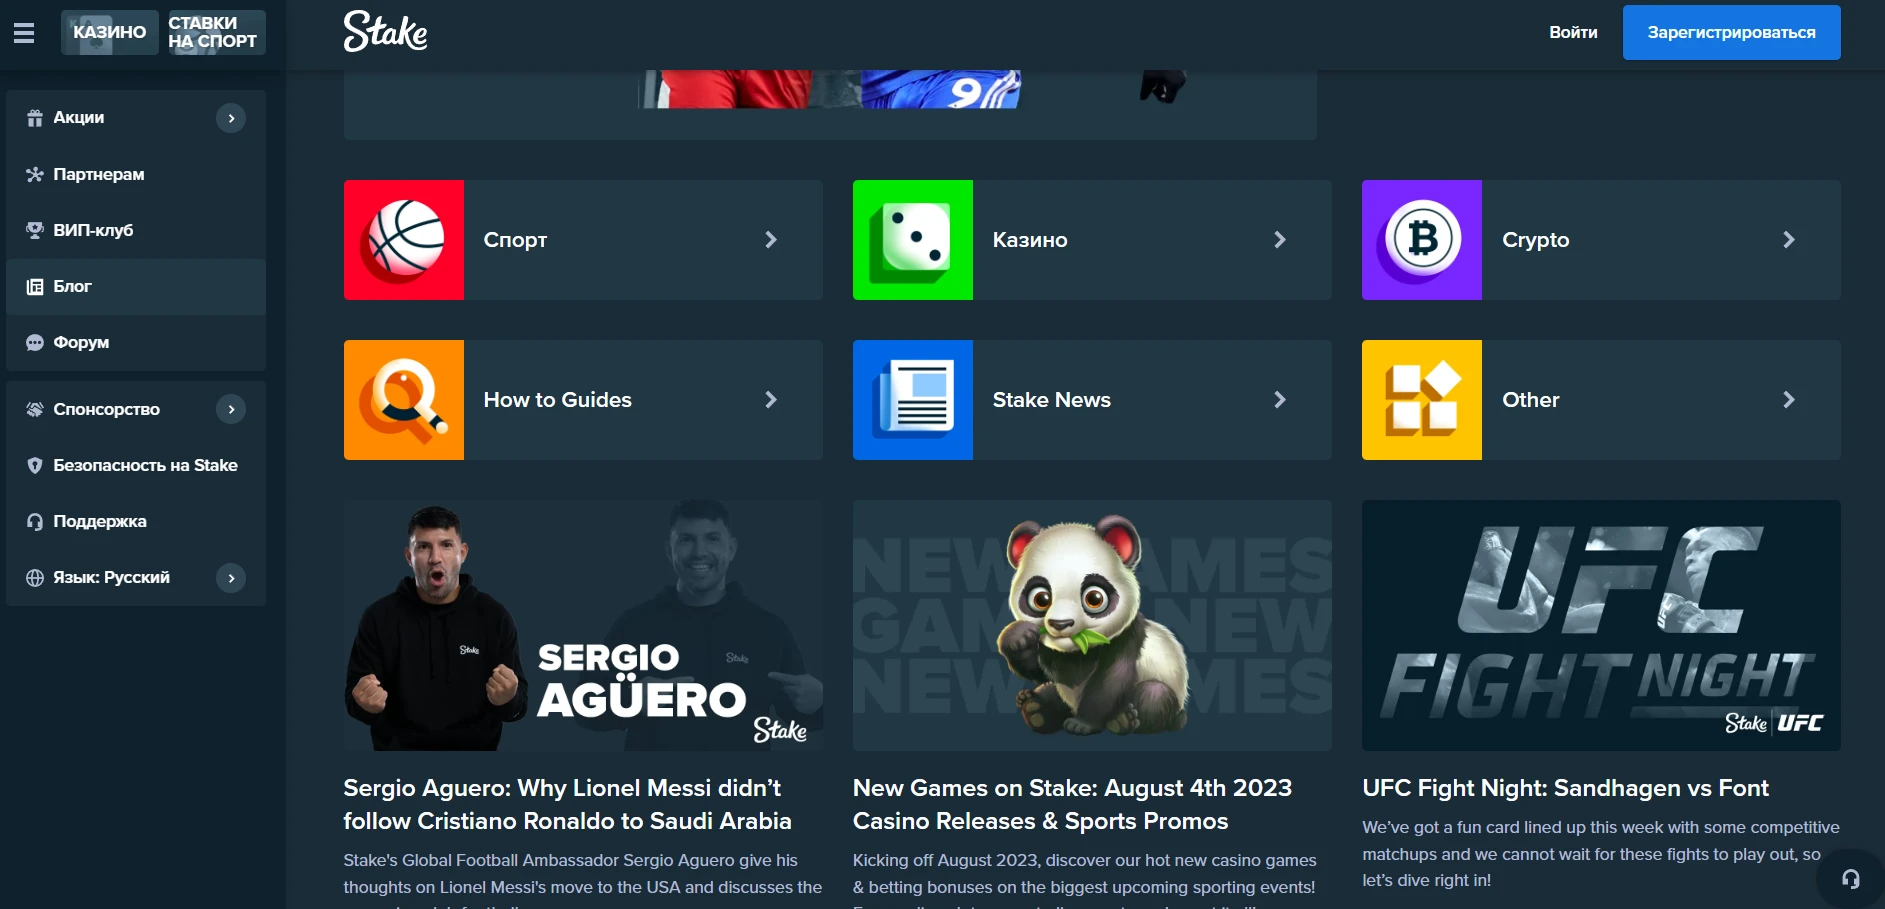Click the purple Bitcoin Crypto icon
The width and height of the screenshot is (1885, 909).
pyautogui.click(x=1422, y=240)
